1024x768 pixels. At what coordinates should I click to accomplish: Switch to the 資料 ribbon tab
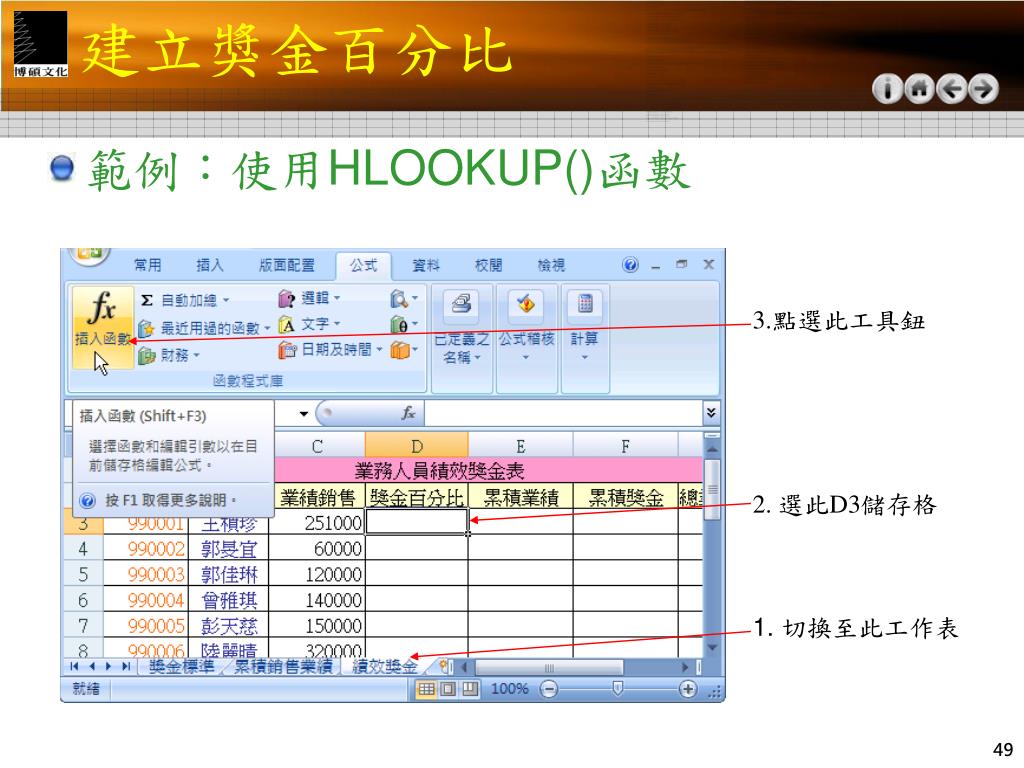(426, 265)
